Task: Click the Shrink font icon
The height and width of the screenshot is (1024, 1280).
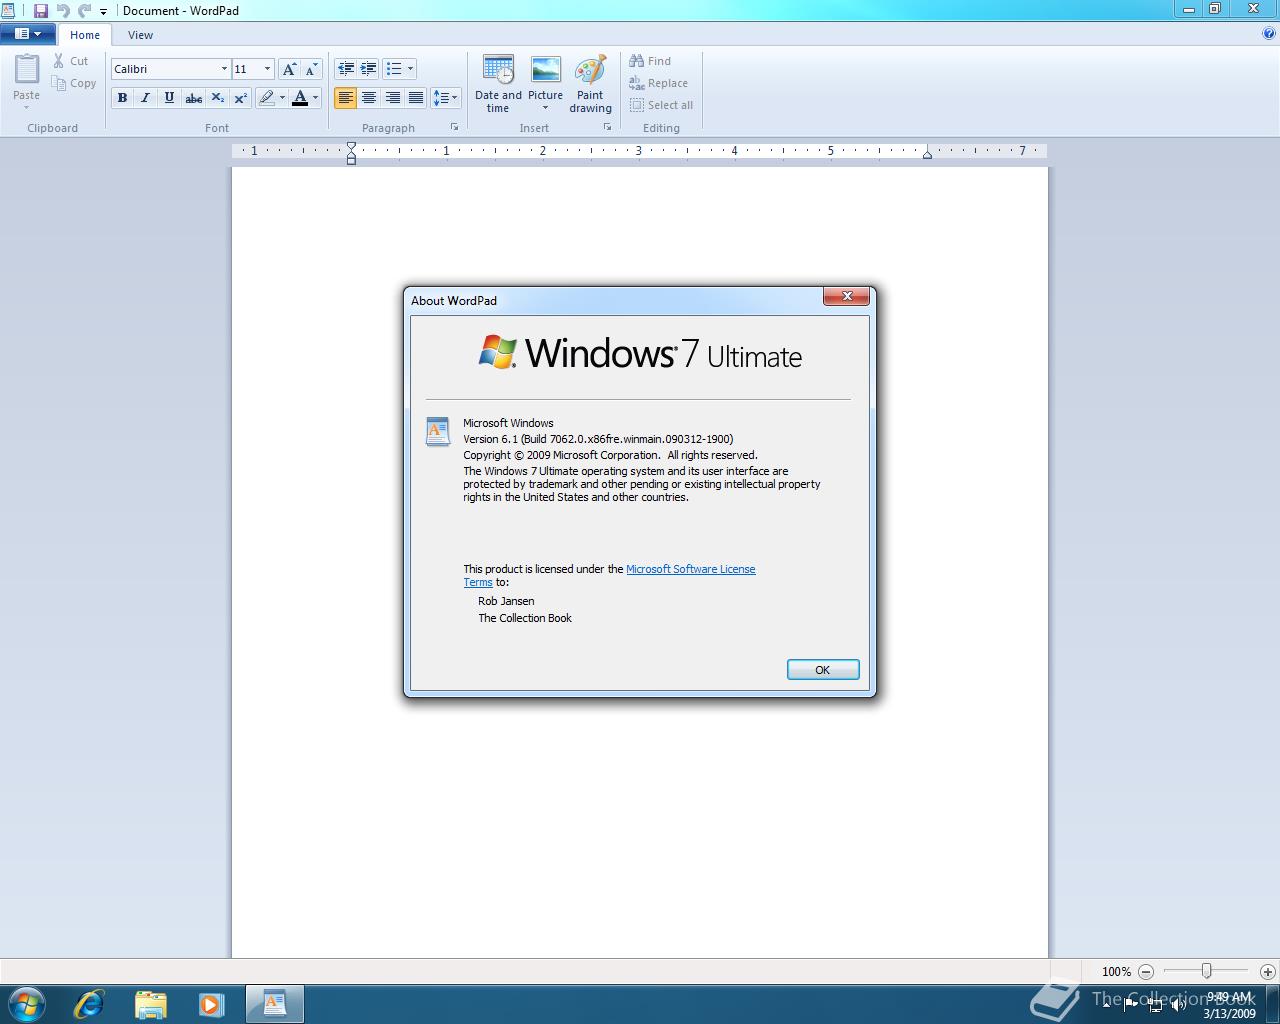Action: click(x=311, y=69)
